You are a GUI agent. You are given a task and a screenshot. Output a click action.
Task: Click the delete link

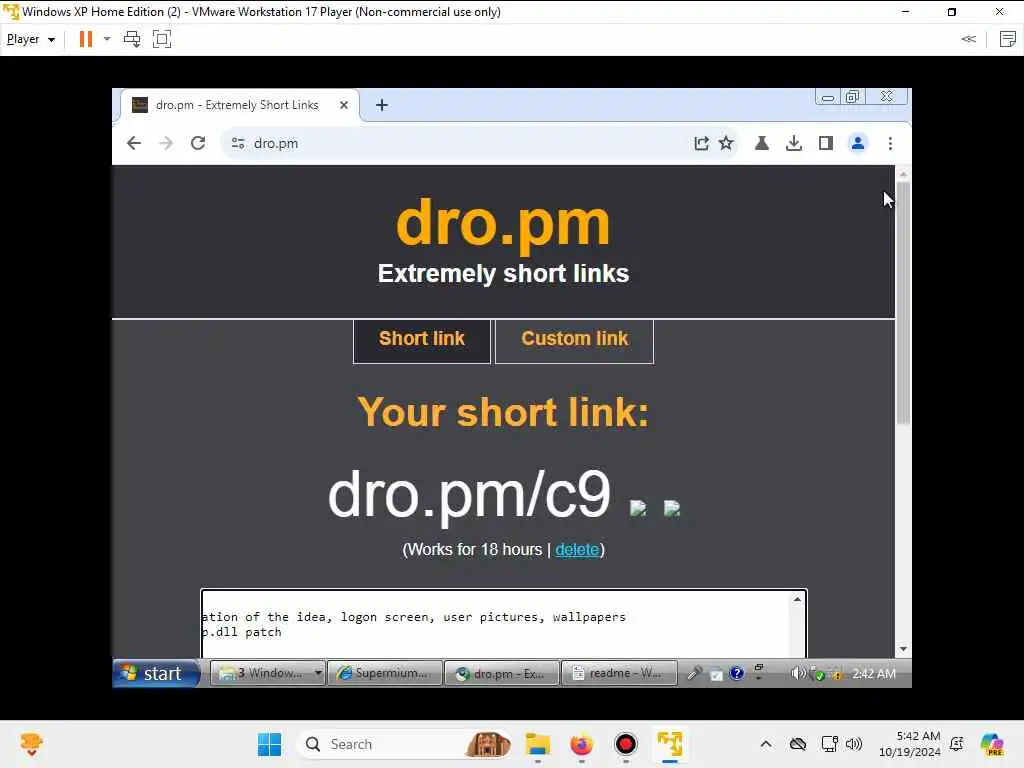577,550
